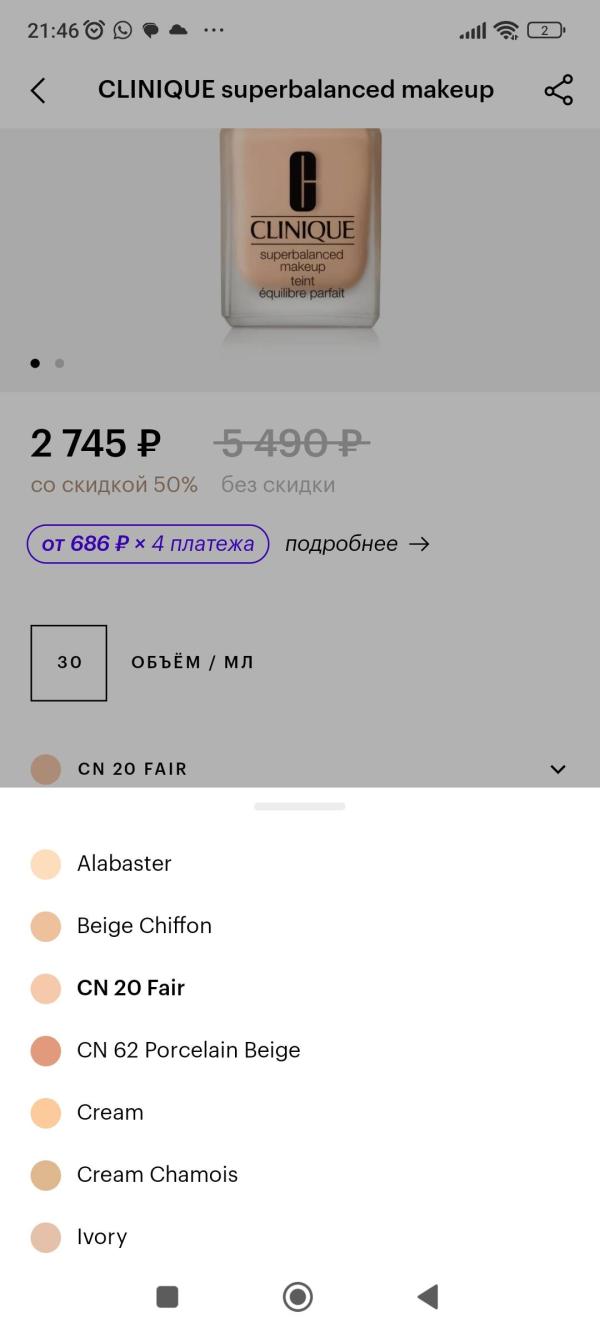Tap the Cream color swatch circle

click(x=46, y=1112)
